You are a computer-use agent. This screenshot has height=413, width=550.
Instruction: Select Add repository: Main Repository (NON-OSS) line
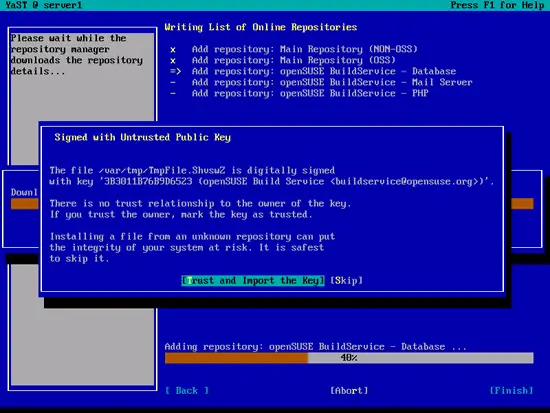[305, 49]
